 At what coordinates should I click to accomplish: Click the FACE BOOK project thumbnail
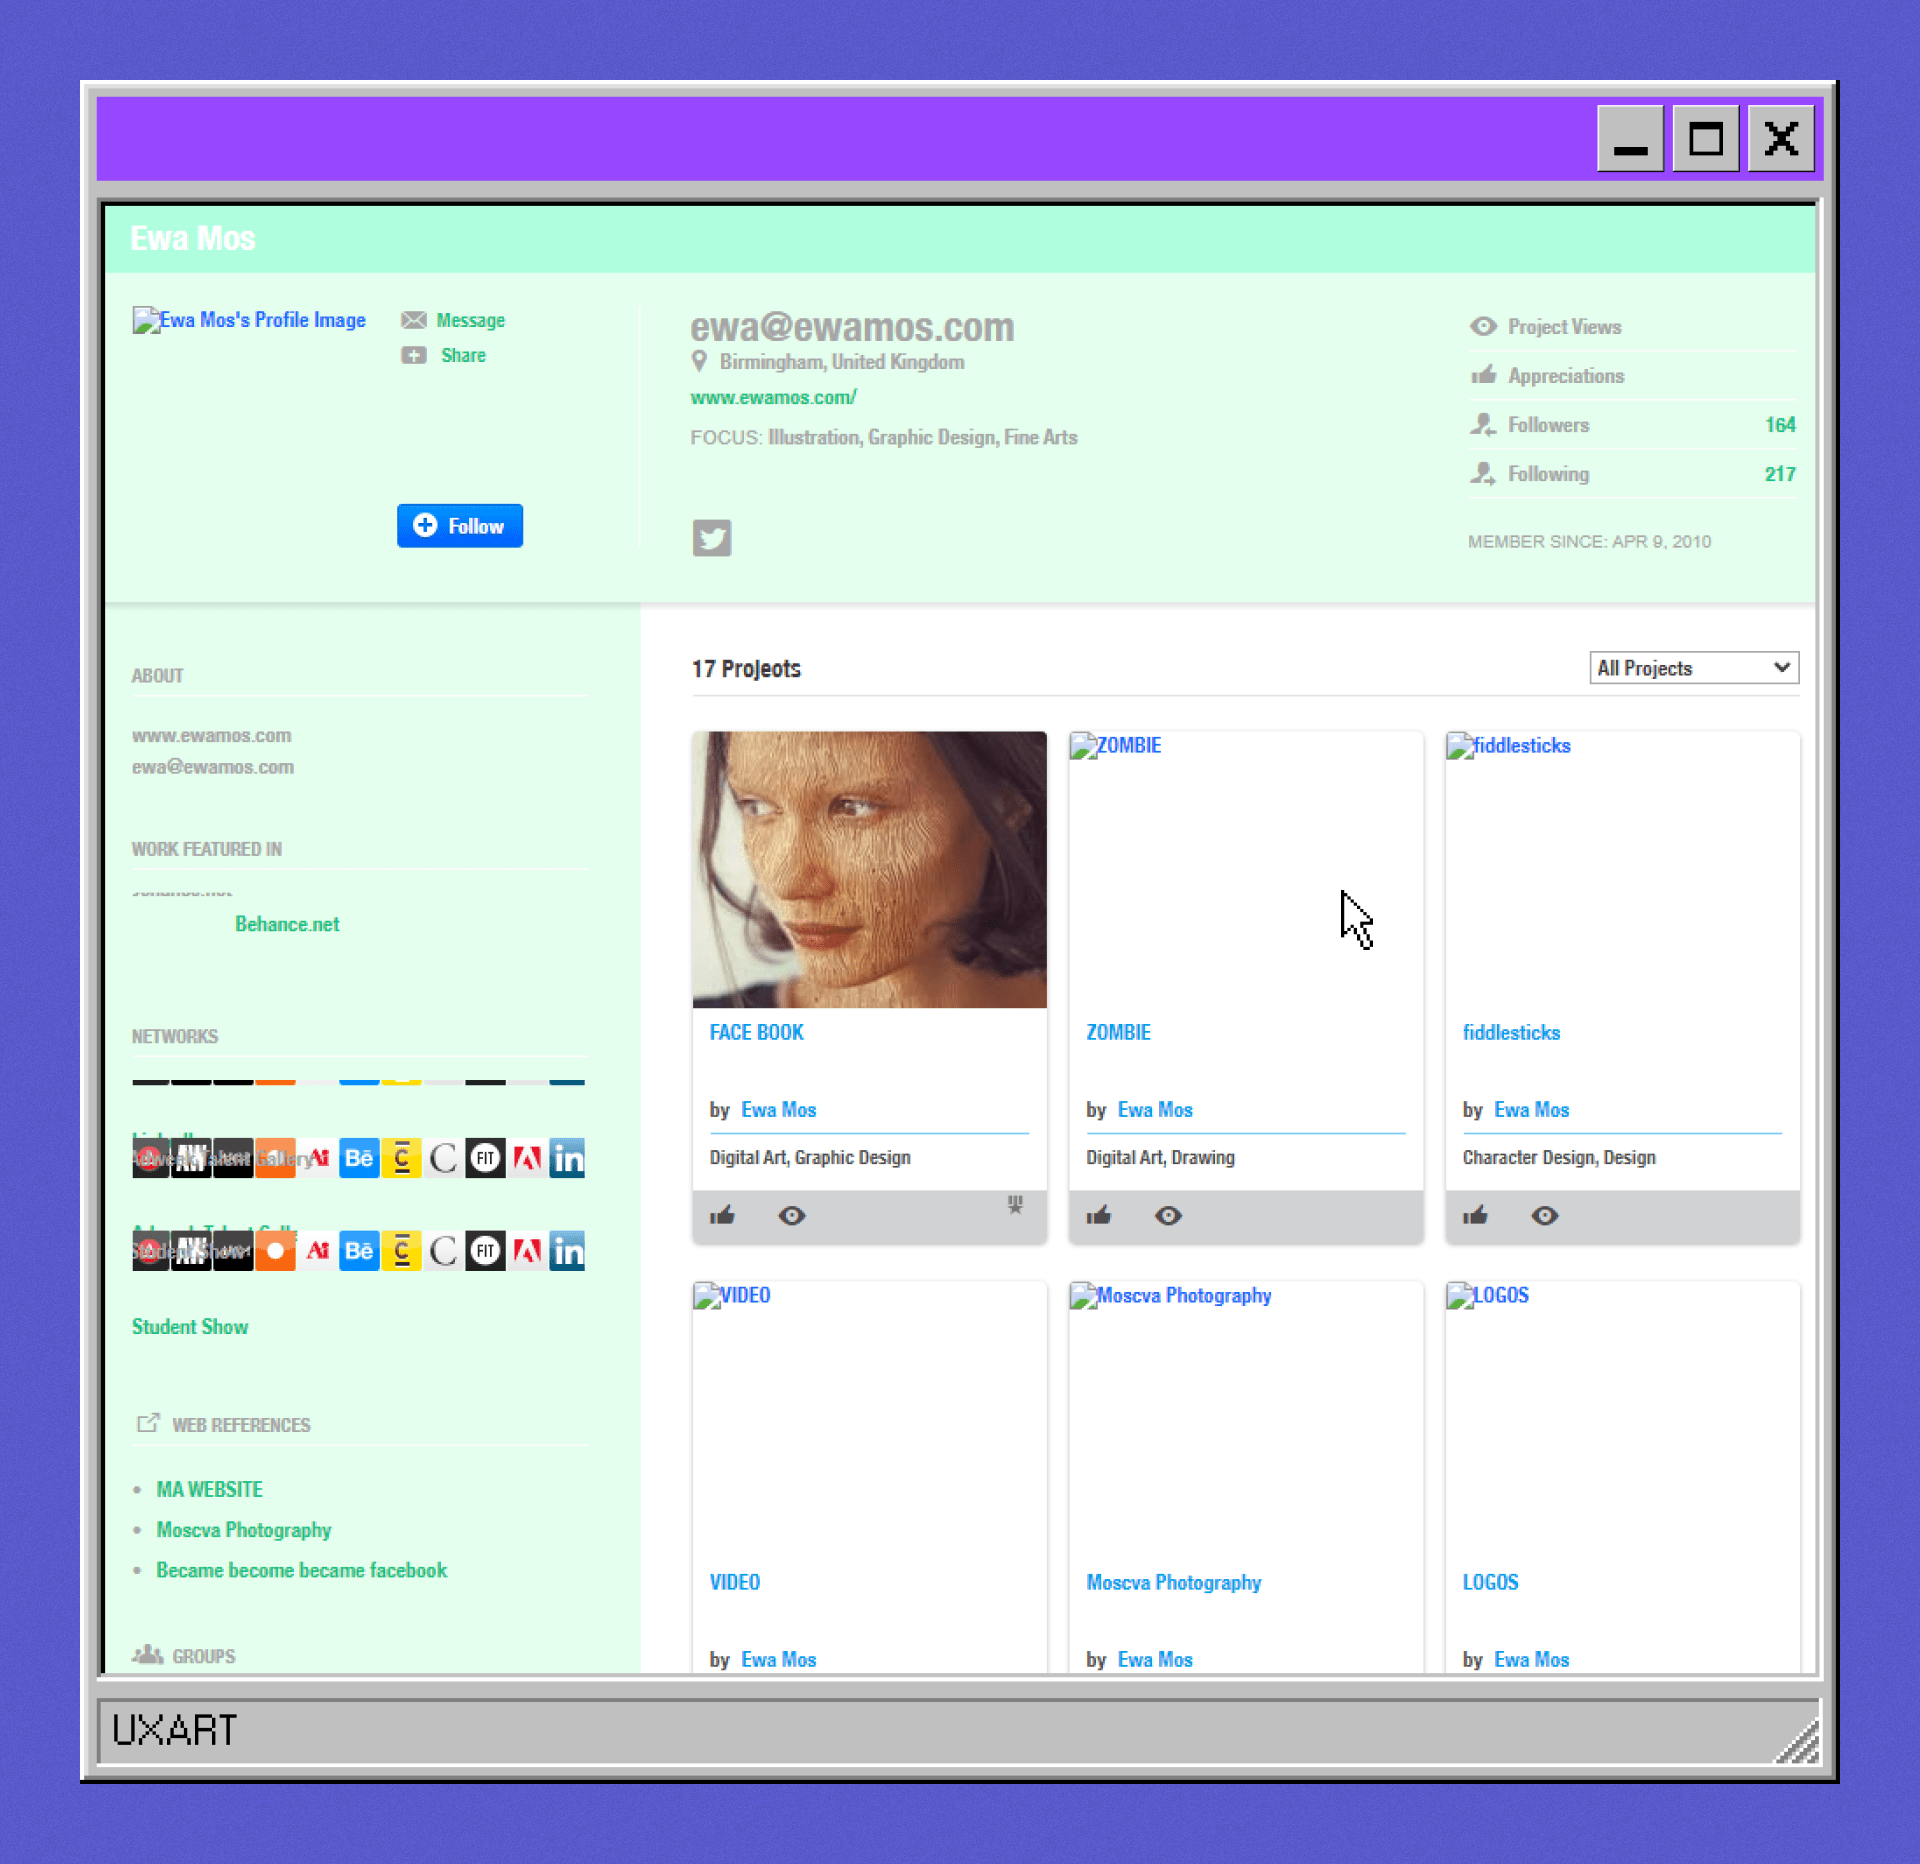tap(869, 869)
